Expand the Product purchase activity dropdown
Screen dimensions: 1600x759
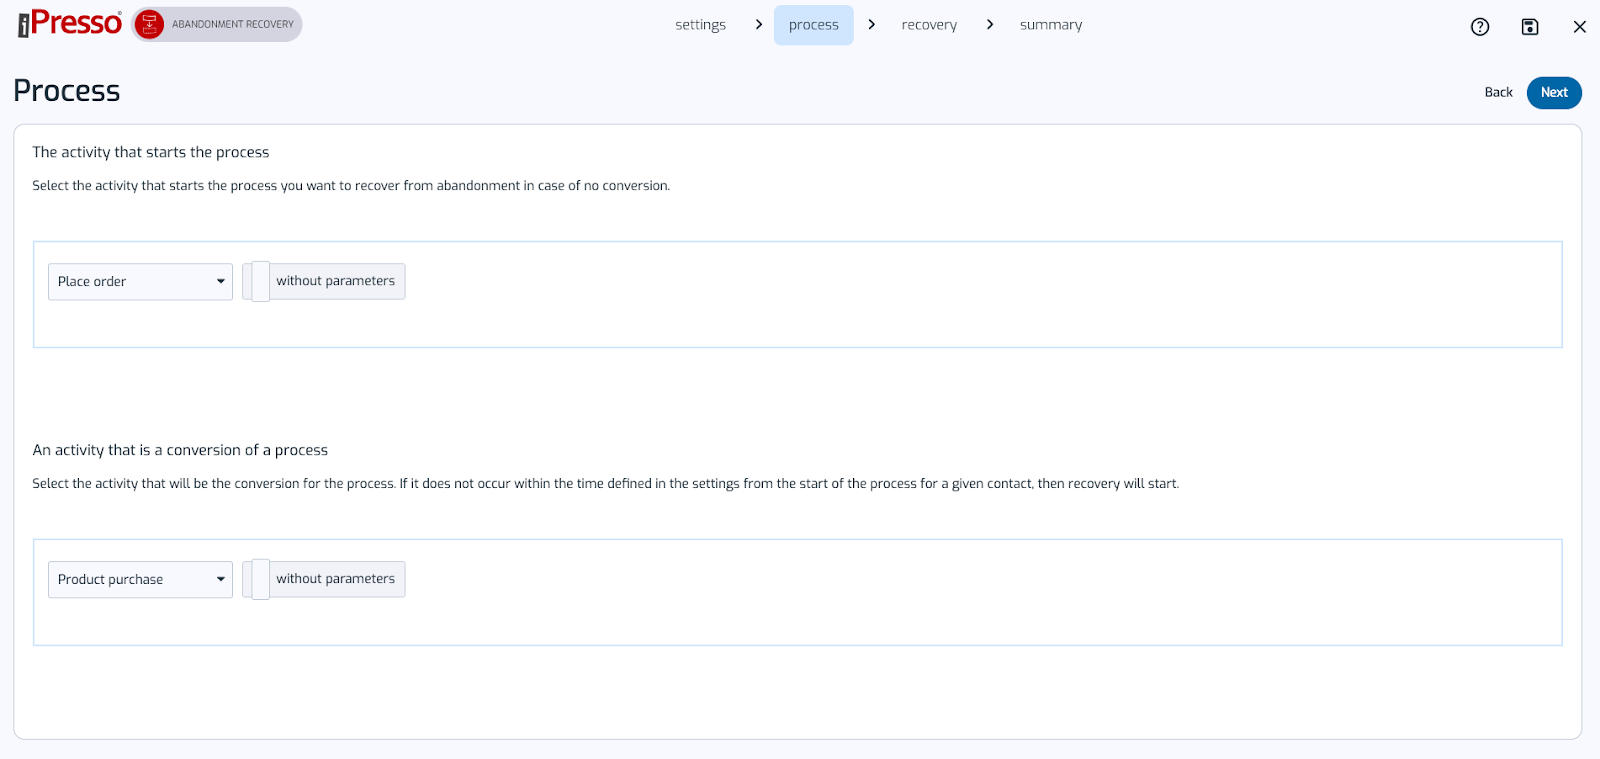point(140,580)
